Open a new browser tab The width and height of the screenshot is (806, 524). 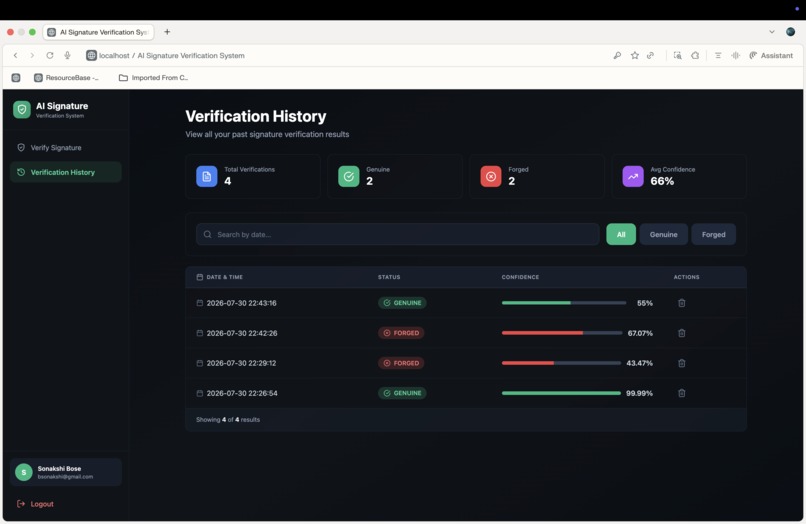[x=167, y=32]
